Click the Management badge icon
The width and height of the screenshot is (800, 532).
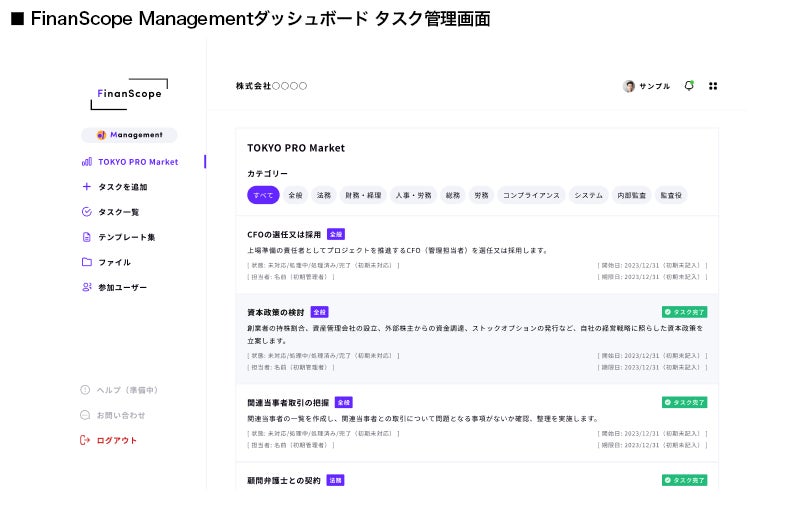[x=102, y=135]
